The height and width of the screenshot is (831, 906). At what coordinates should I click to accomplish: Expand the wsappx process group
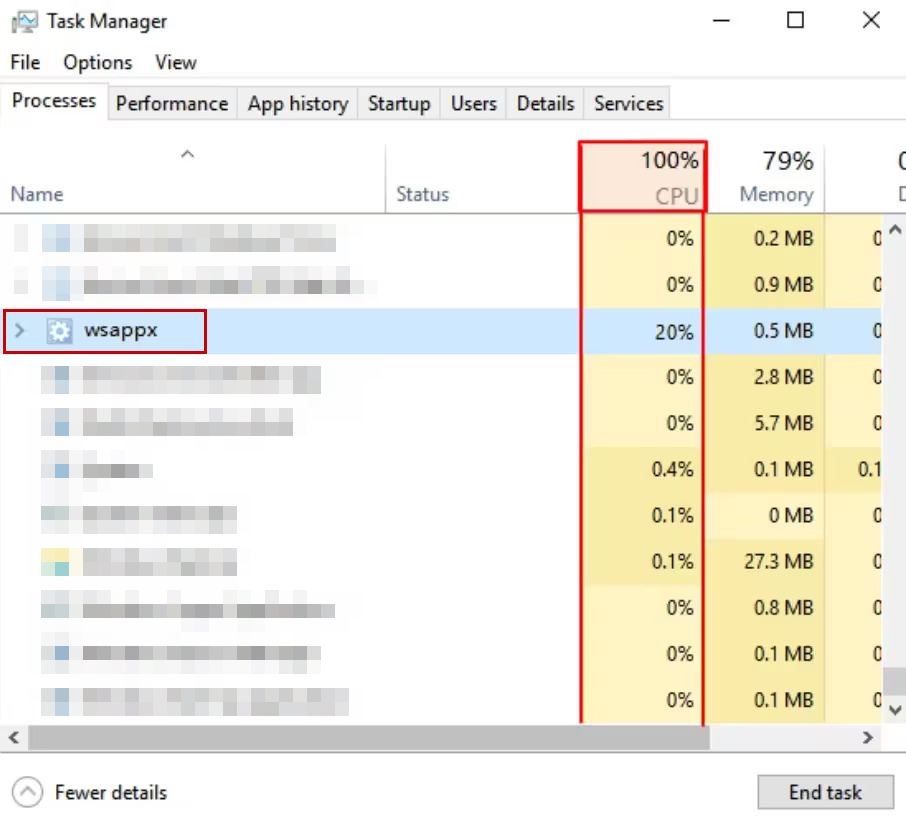pyautogui.click(x=20, y=331)
